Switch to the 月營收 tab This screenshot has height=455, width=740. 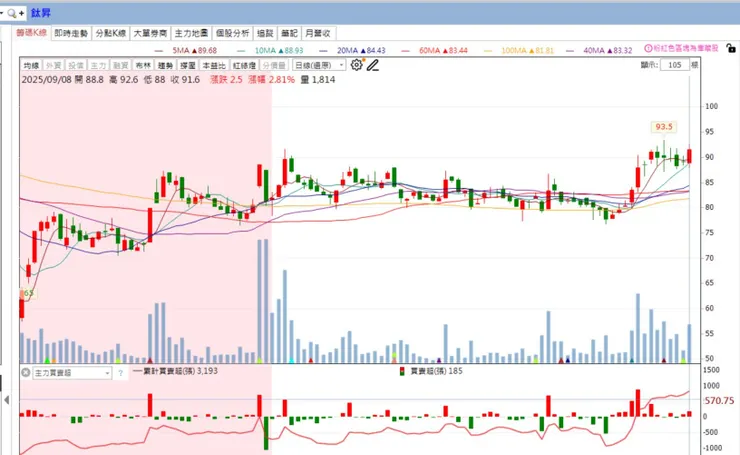click(318, 33)
